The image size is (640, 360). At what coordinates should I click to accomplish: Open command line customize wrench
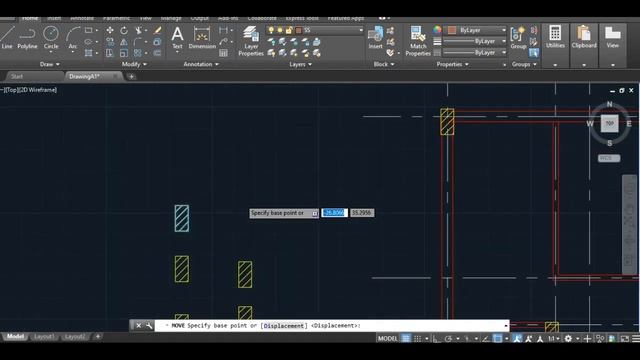(x=149, y=326)
